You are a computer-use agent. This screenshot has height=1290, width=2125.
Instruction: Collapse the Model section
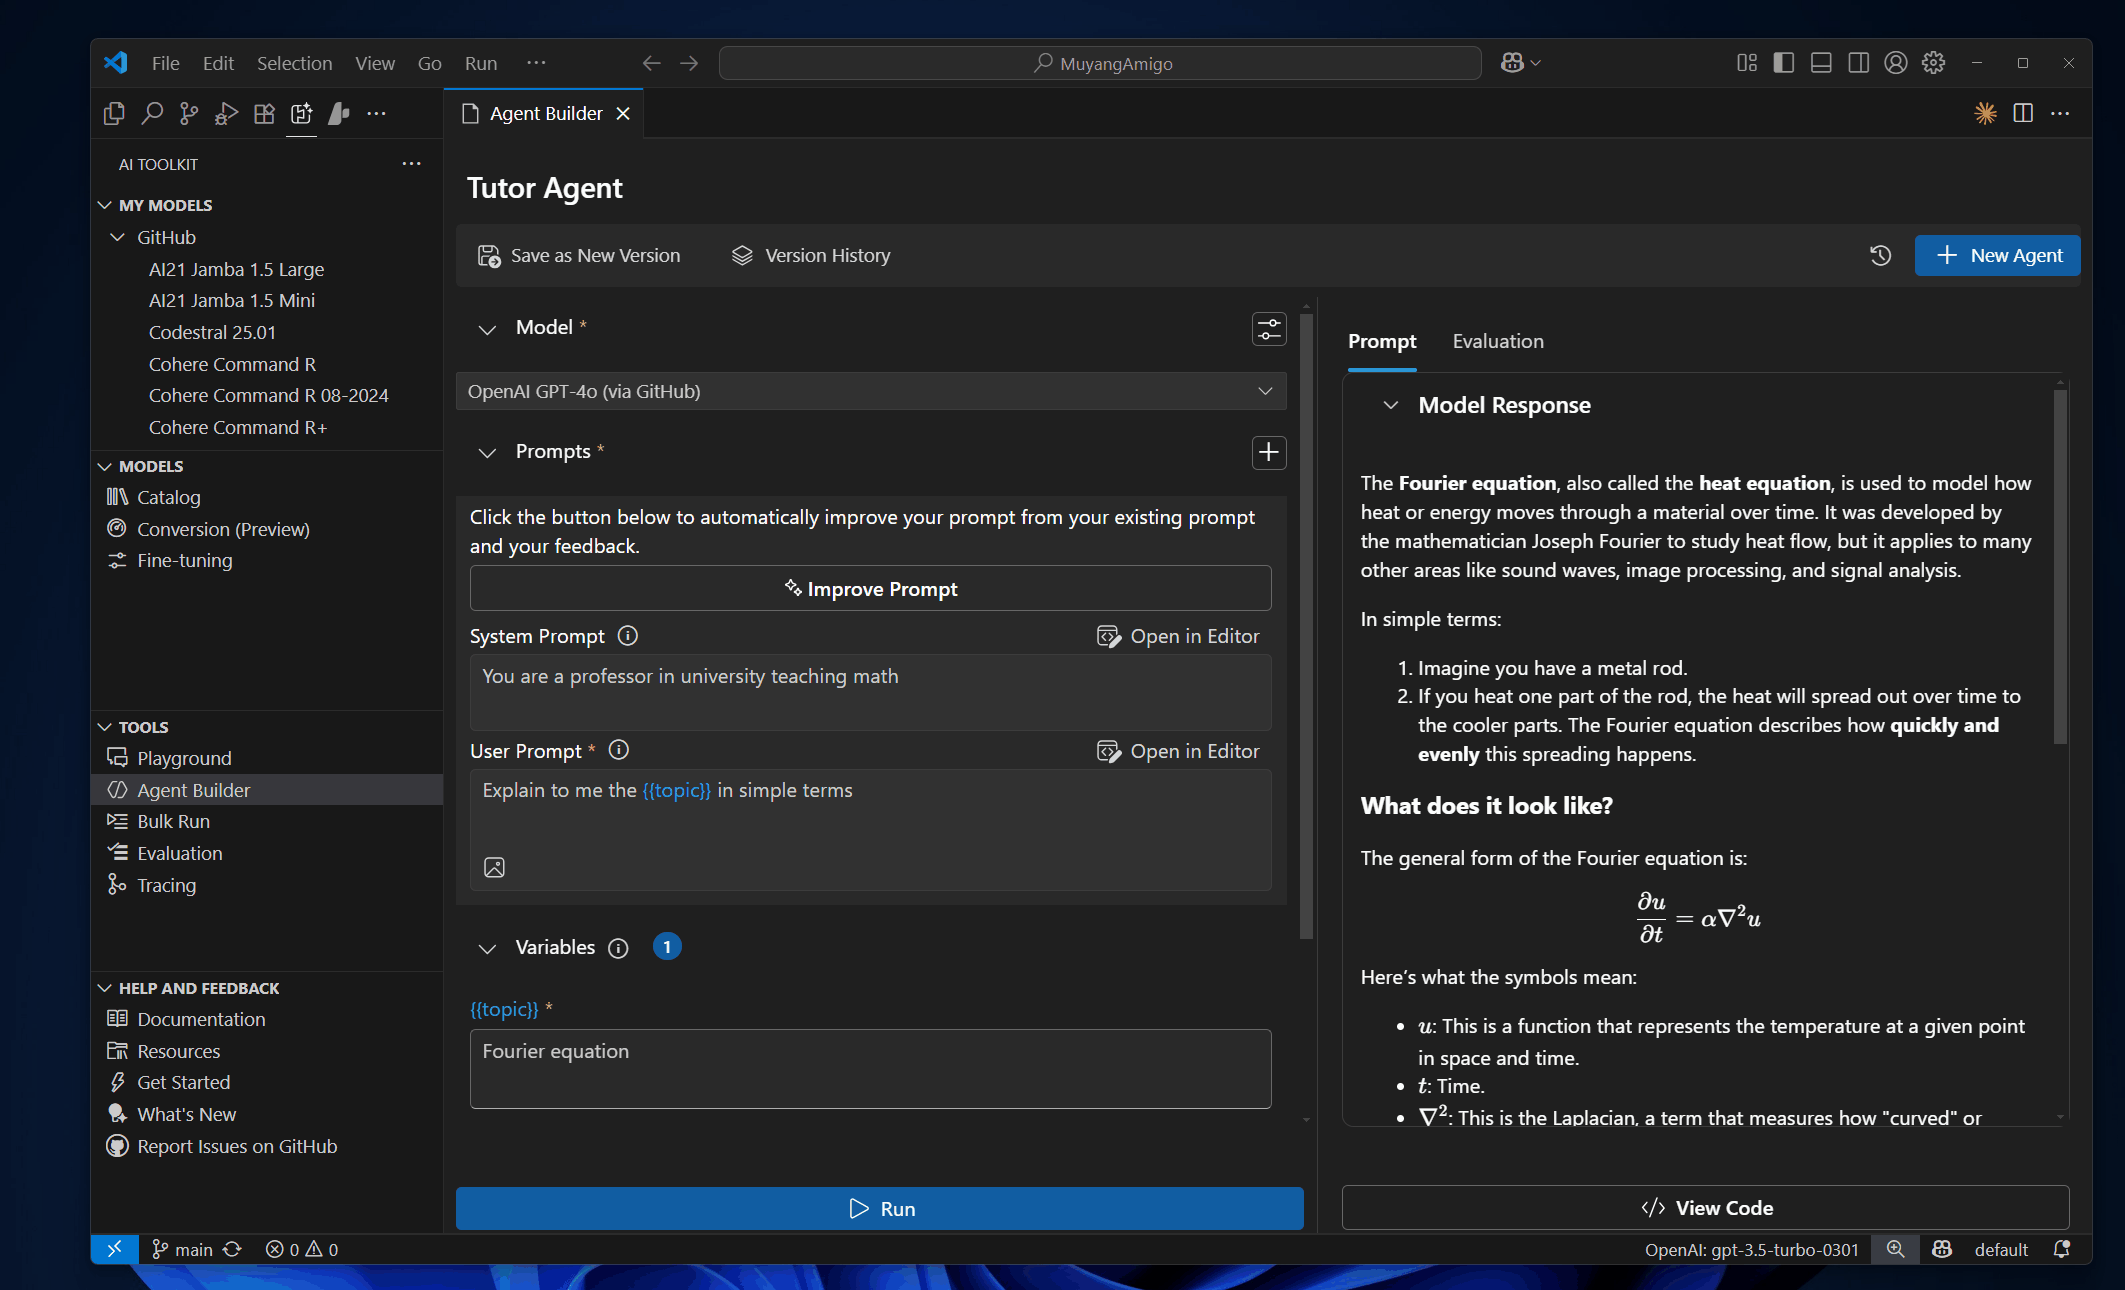(x=487, y=329)
